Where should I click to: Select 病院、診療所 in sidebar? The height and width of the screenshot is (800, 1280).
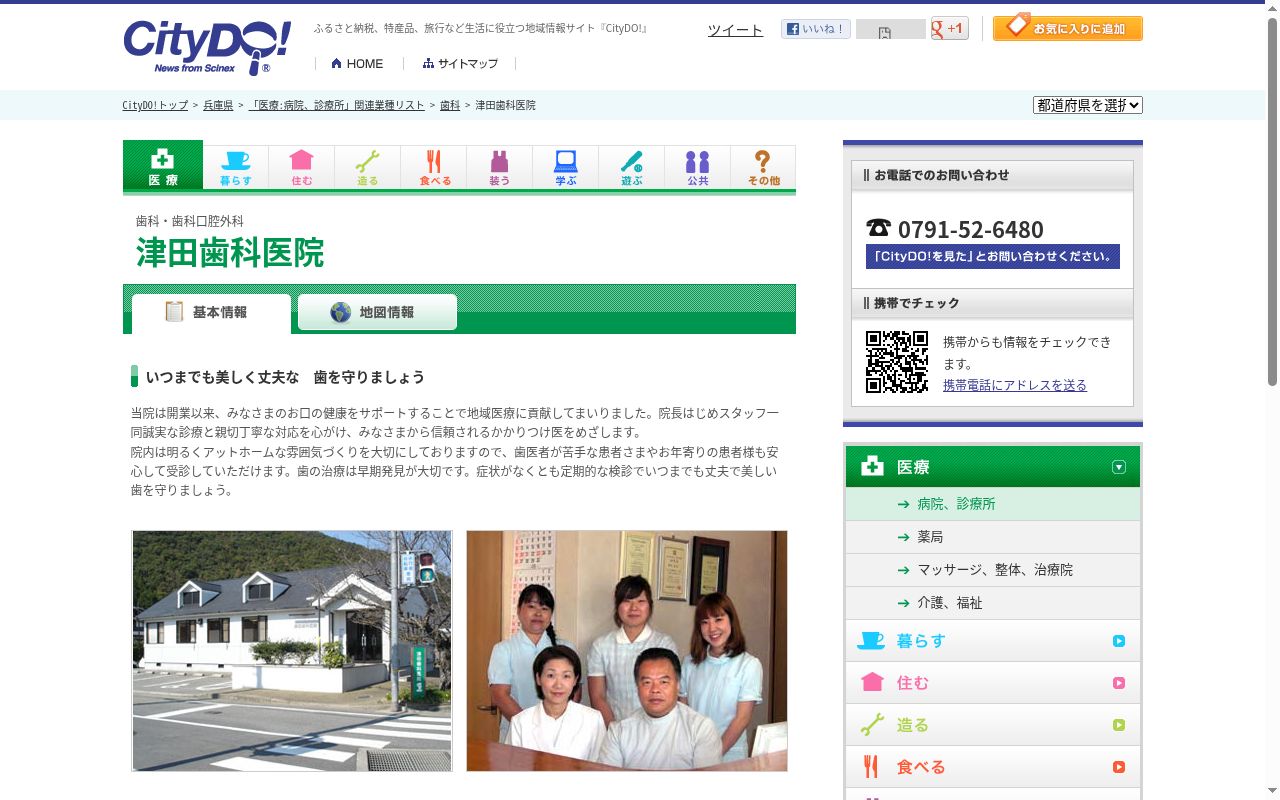[x=993, y=504]
